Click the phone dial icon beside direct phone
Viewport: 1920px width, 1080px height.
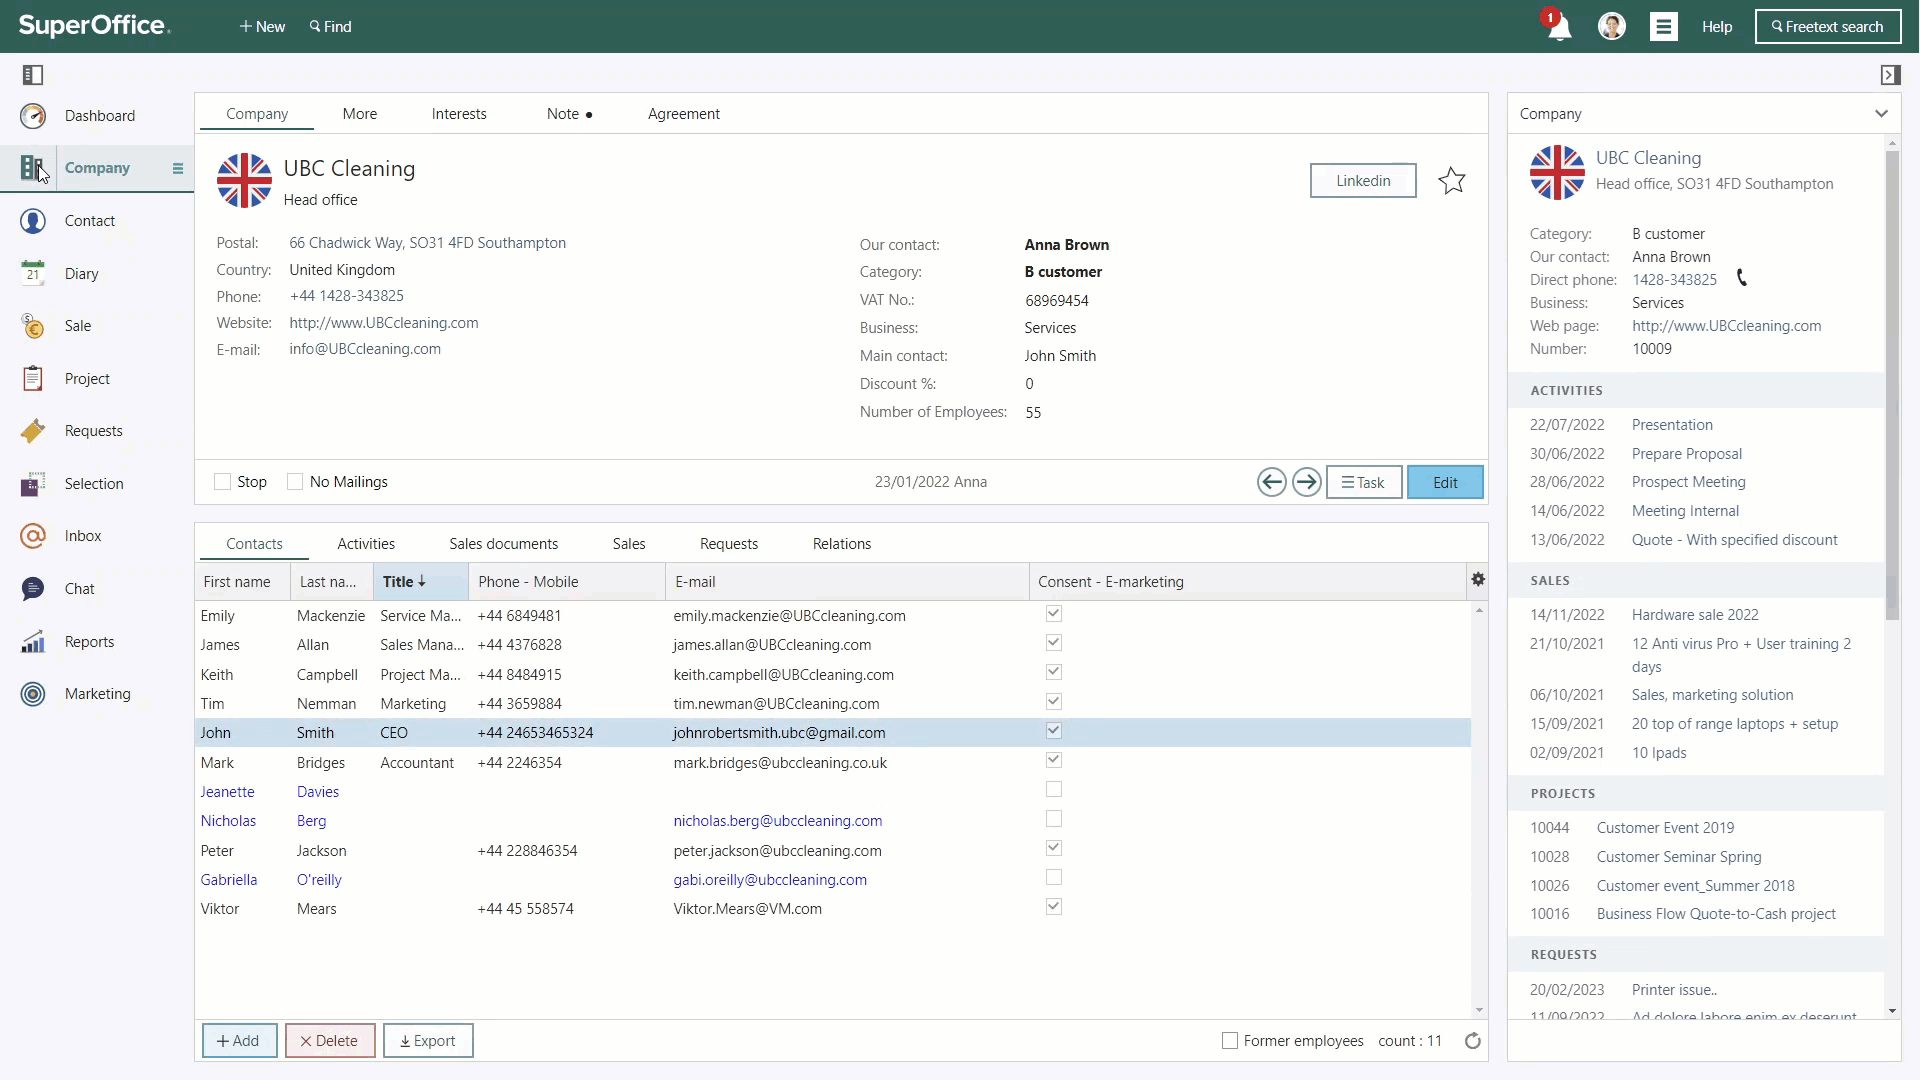(x=1741, y=279)
